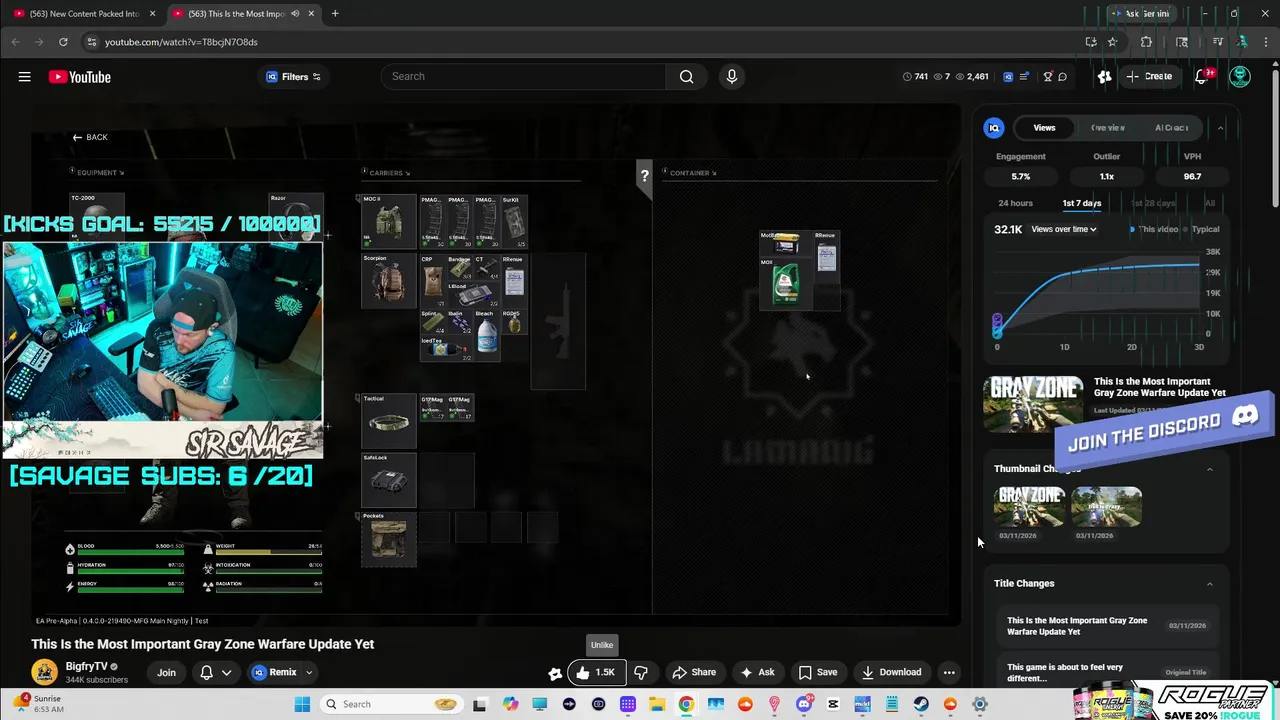Start voice search with the microphone
Image resolution: width=1280 pixels, height=720 pixels.
pos(732,77)
